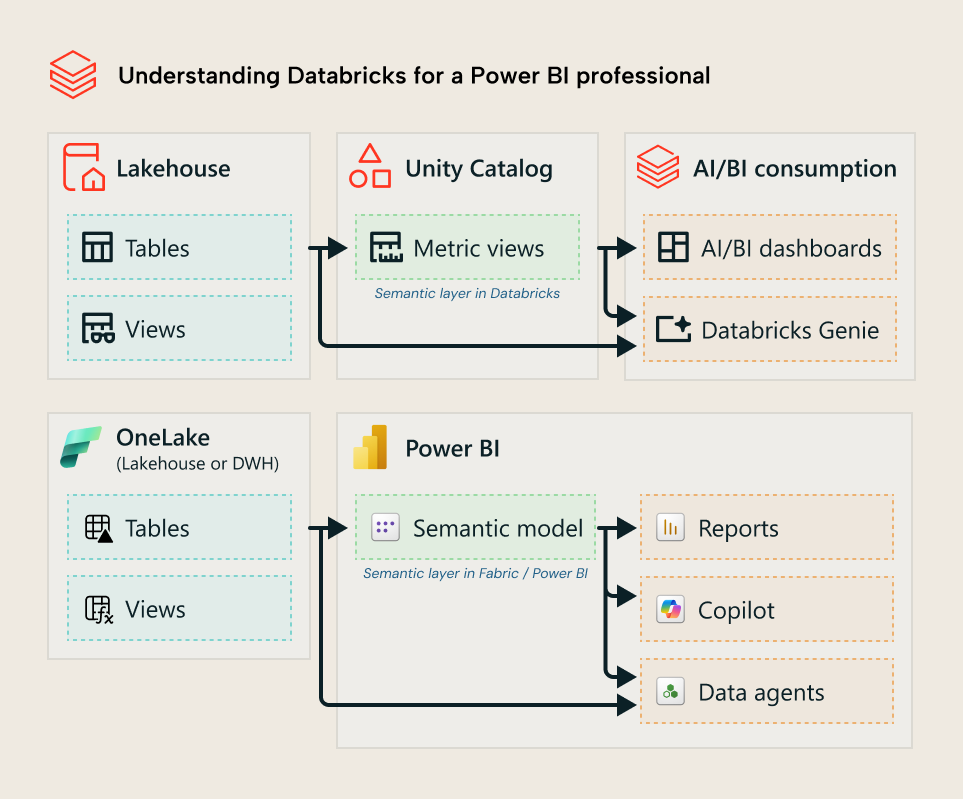Click the Semantic layer in Databricks caption

pos(466,293)
